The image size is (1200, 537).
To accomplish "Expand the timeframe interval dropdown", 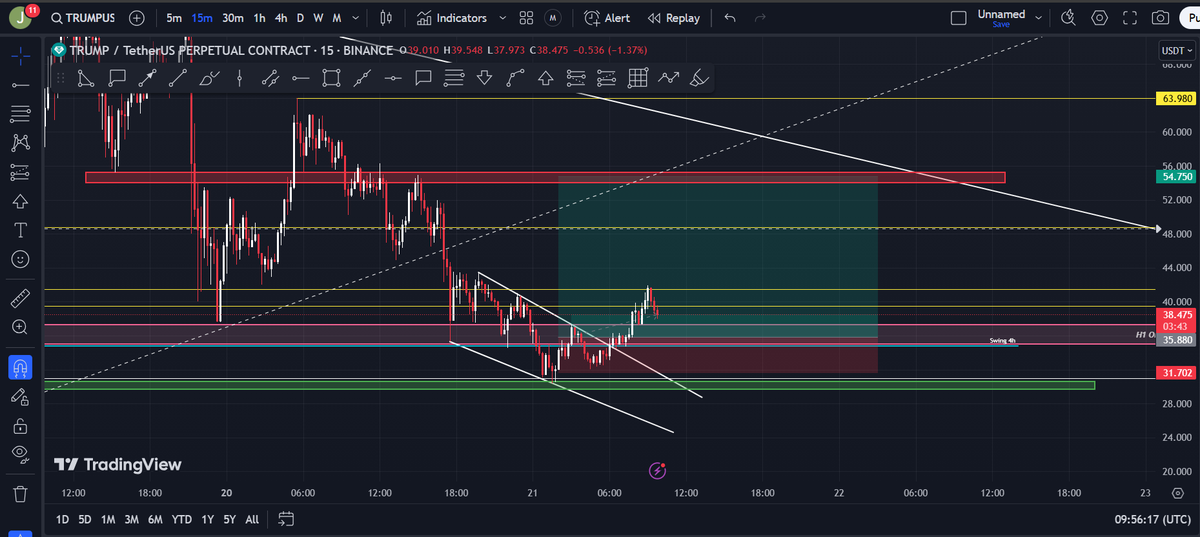I will (357, 18).
